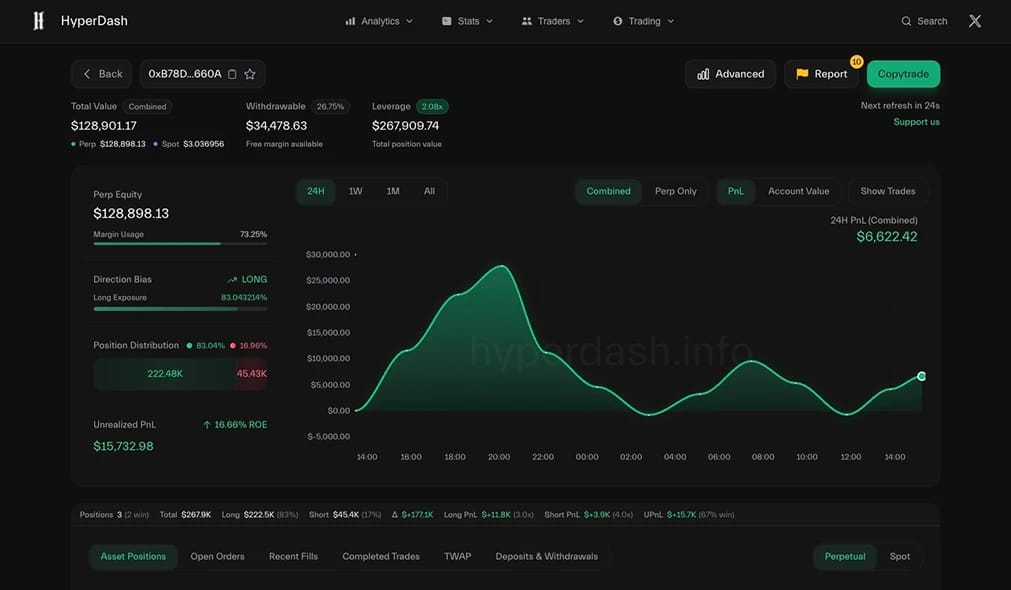Image resolution: width=1011 pixels, height=590 pixels.
Task: Click the back arrow icon
Action: click(x=86, y=74)
